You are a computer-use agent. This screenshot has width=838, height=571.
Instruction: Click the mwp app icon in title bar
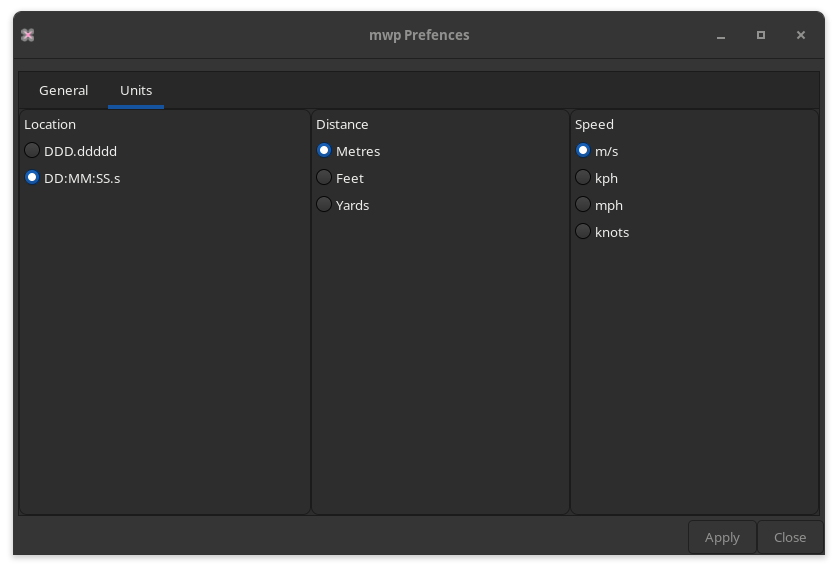point(27,35)
